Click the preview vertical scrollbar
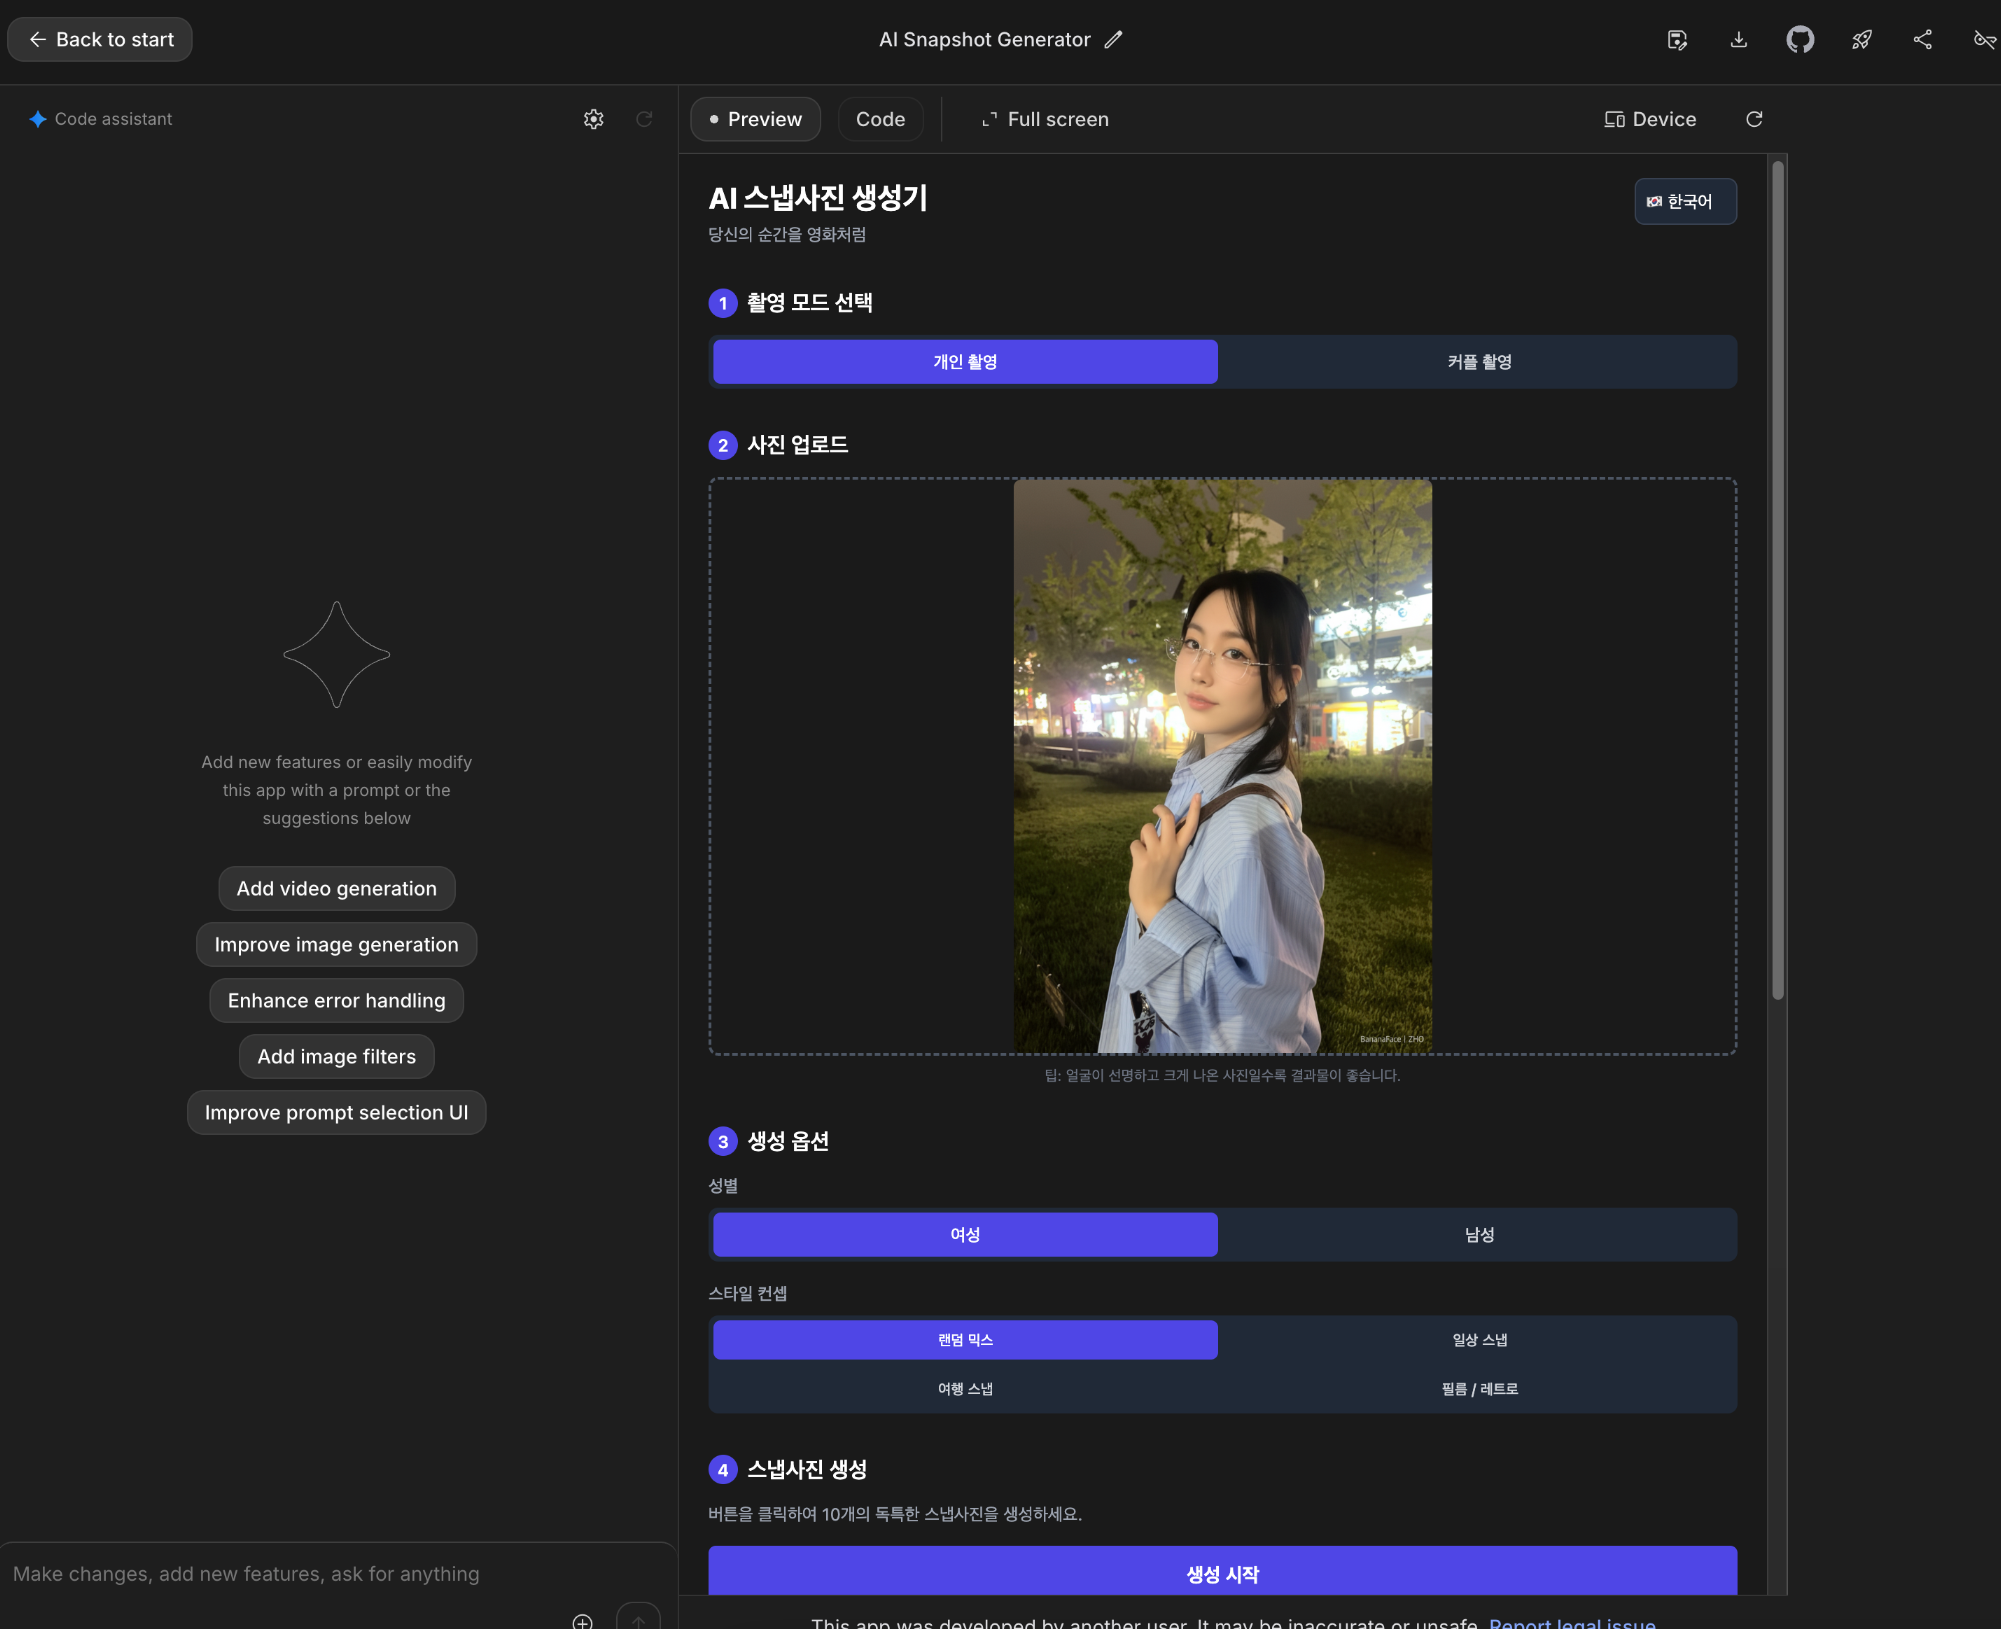This screenshot has width=2001, height=1629. (x=1777, y=580)
